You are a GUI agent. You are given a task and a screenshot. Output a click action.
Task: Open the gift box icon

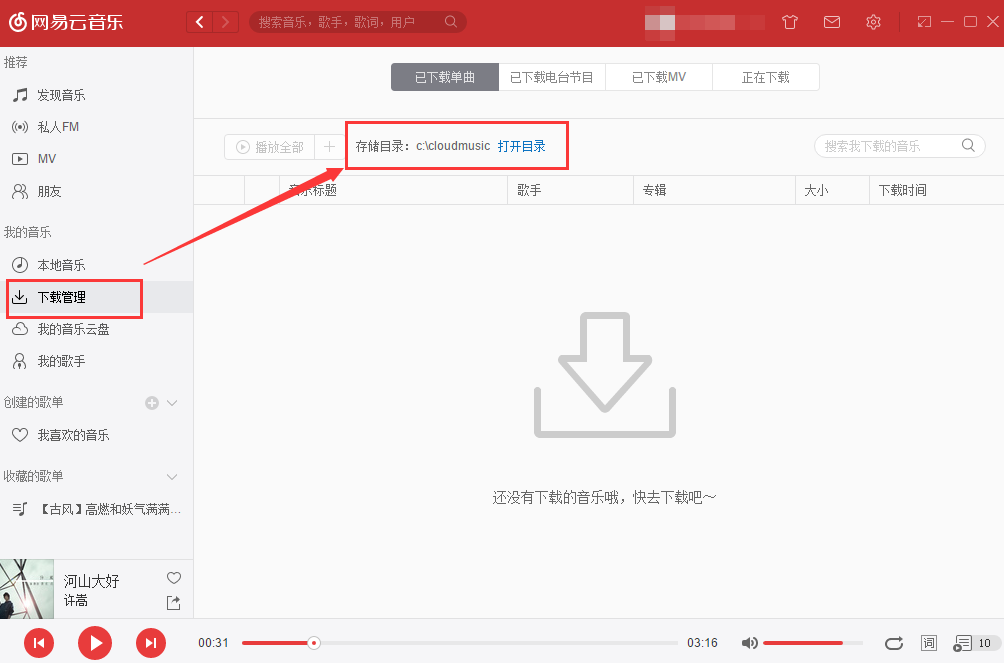tap(789, 21)
